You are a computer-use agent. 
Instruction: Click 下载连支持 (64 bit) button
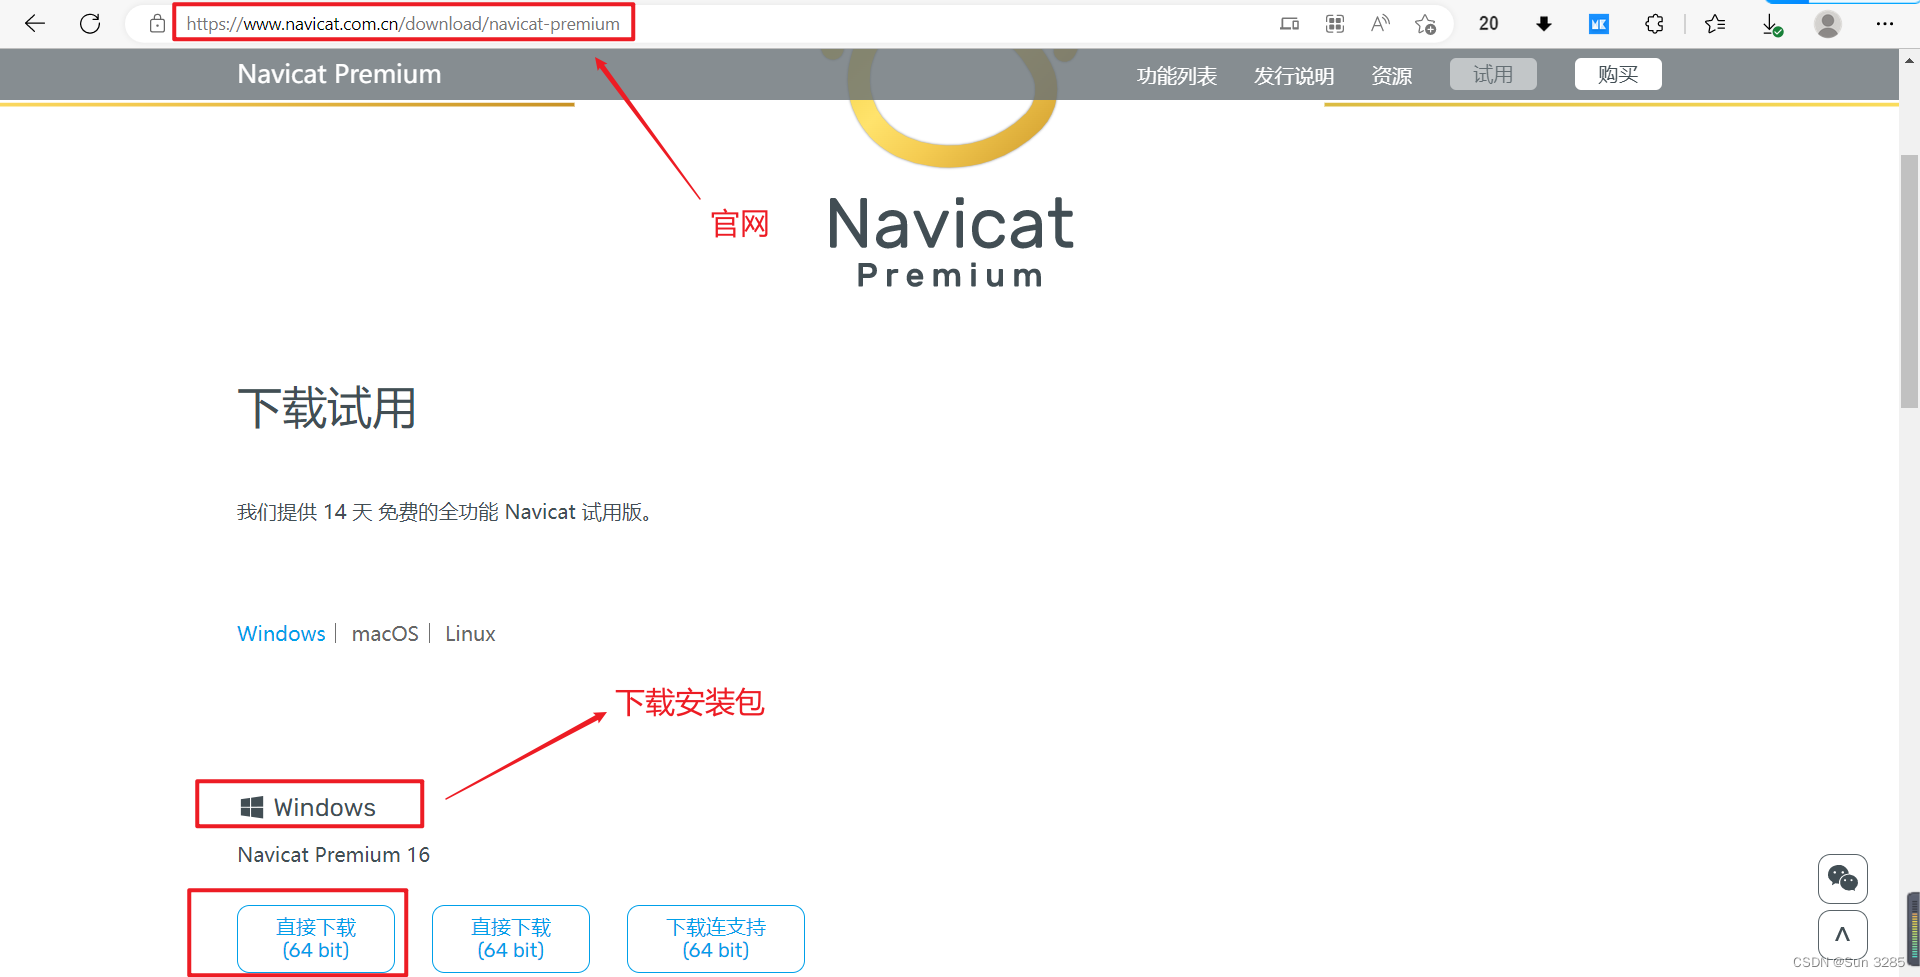pos(716,938)
